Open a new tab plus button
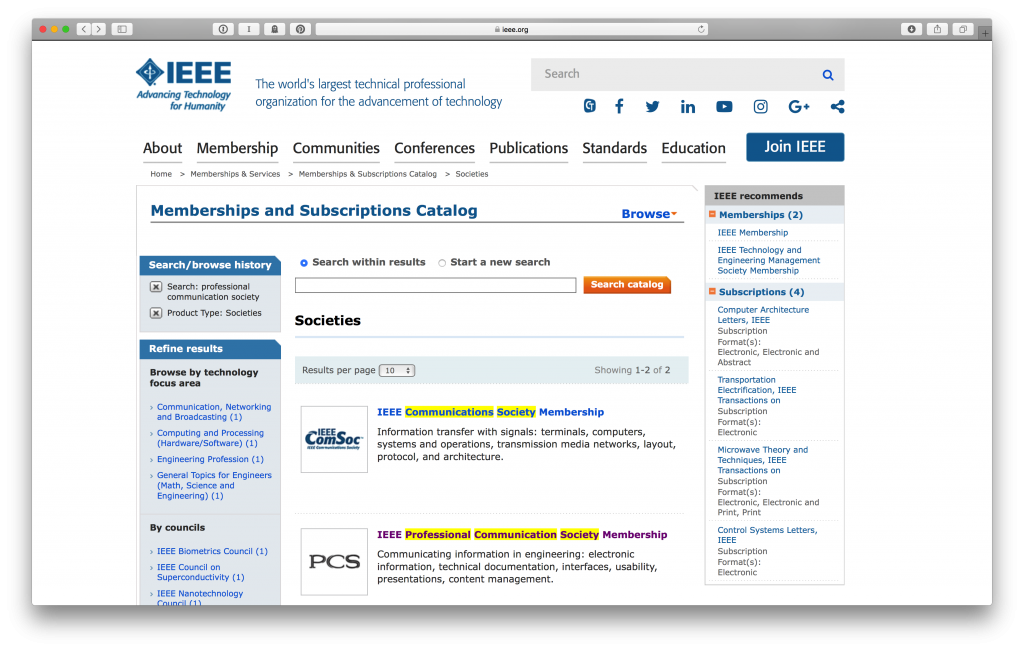Viewport: 1024px width, 651px height. [x=985, y=33]
